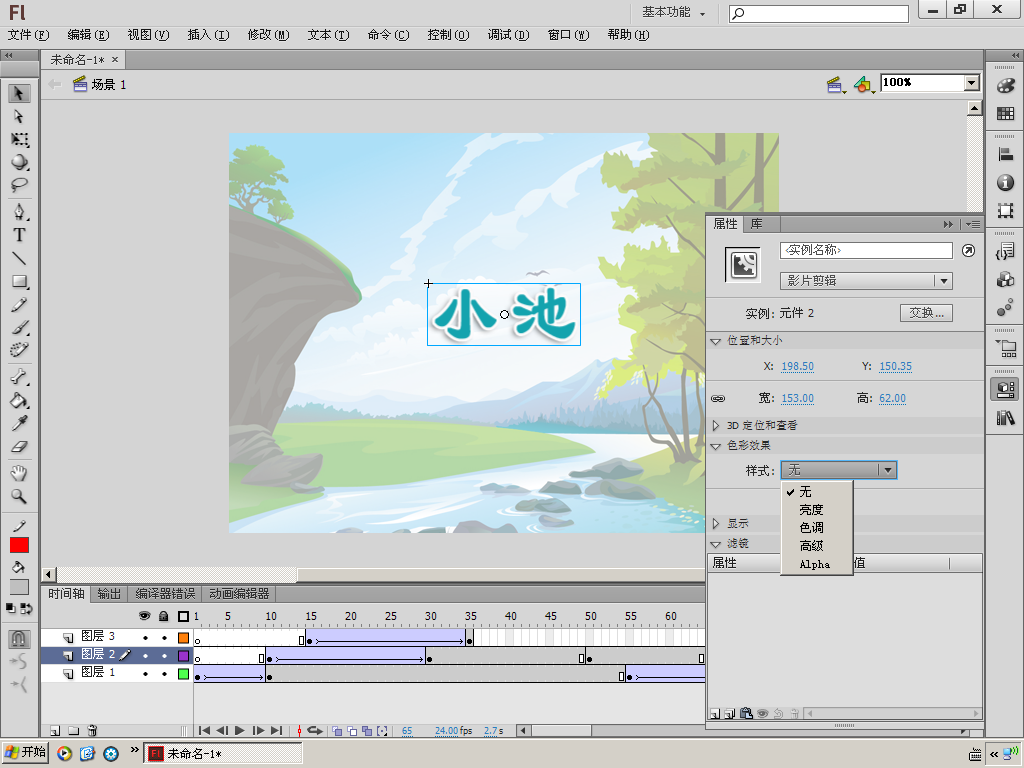
Task: Open the 样式 style dropdown
Action: (x=839, y=470)
